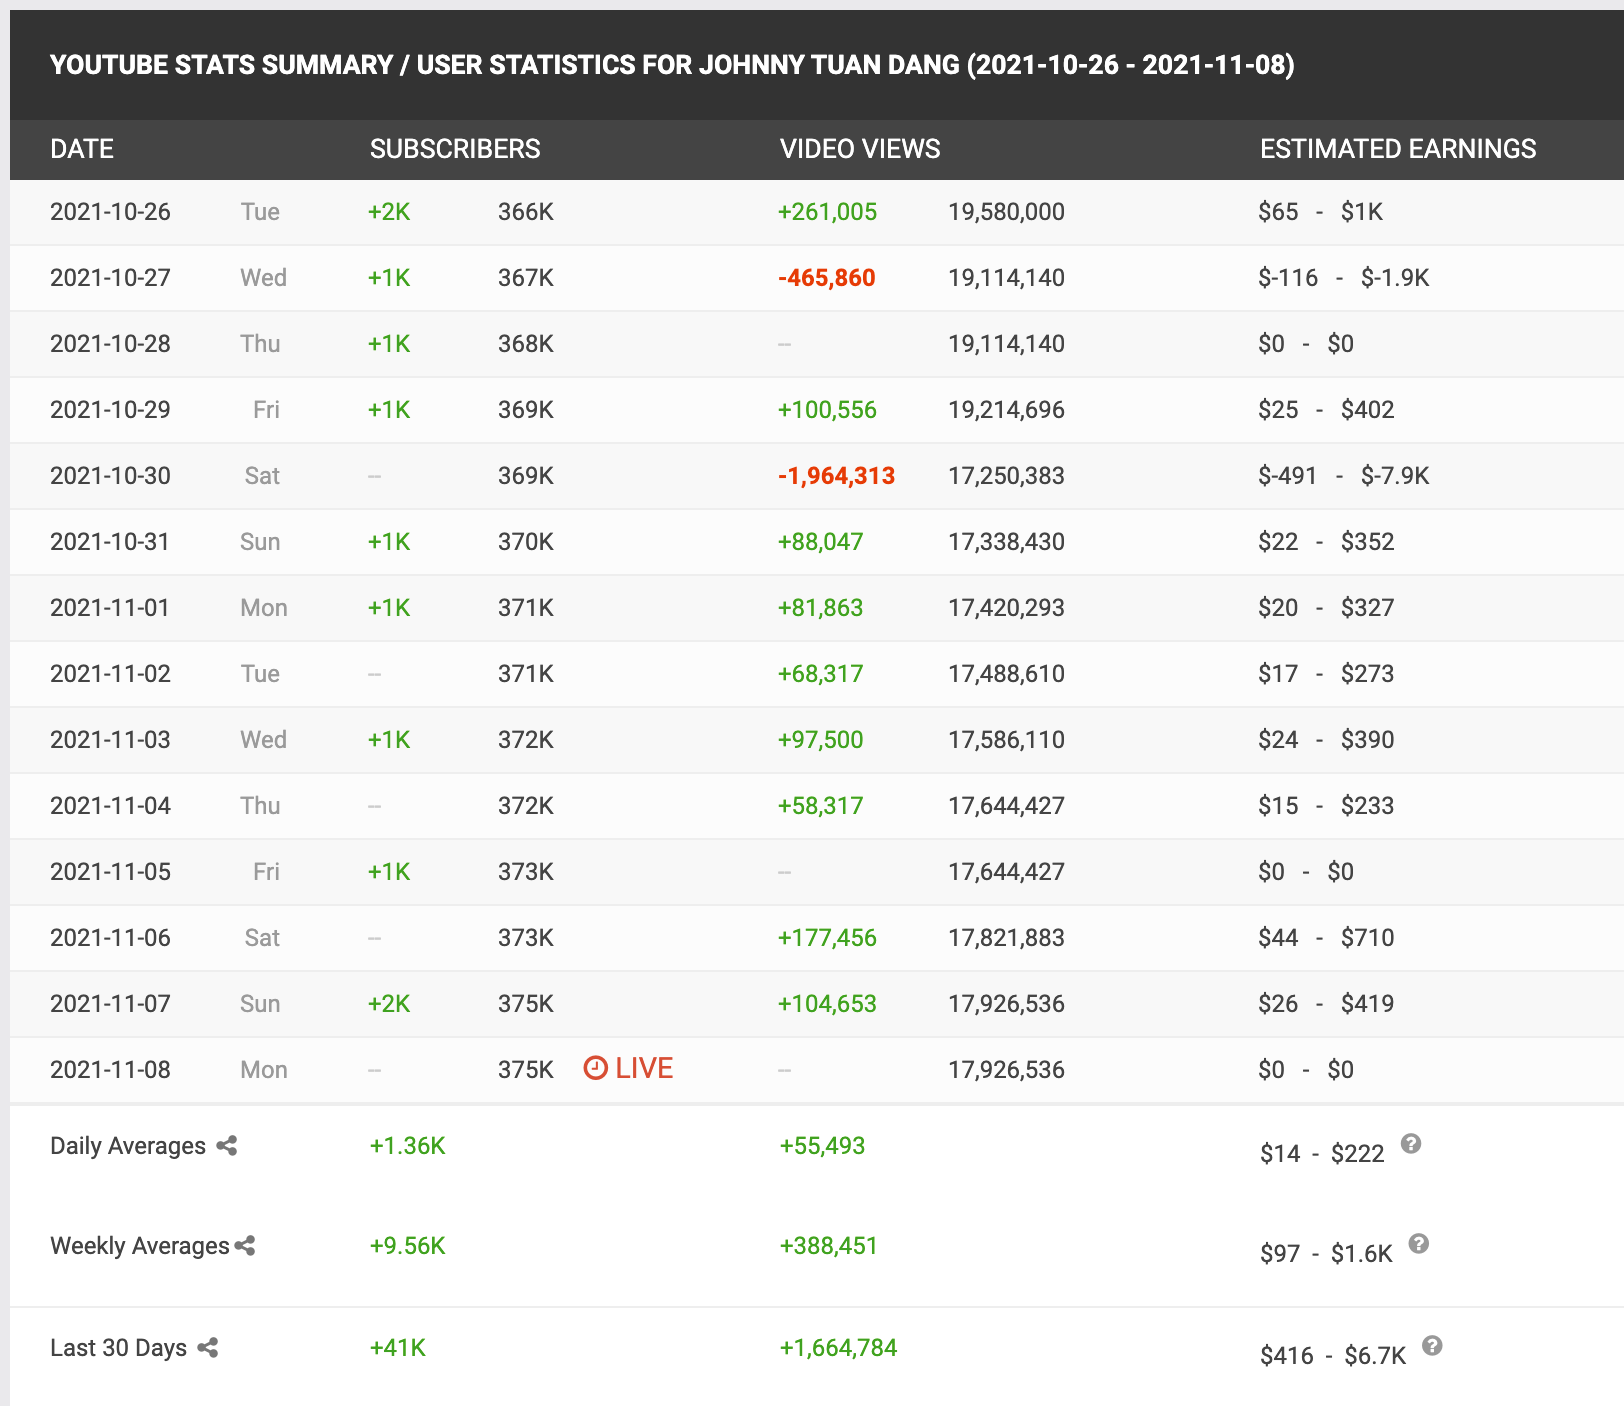The image size is (1624, 1406).
Task: Click the LIVE indicator label
Action: (644, 1068)
